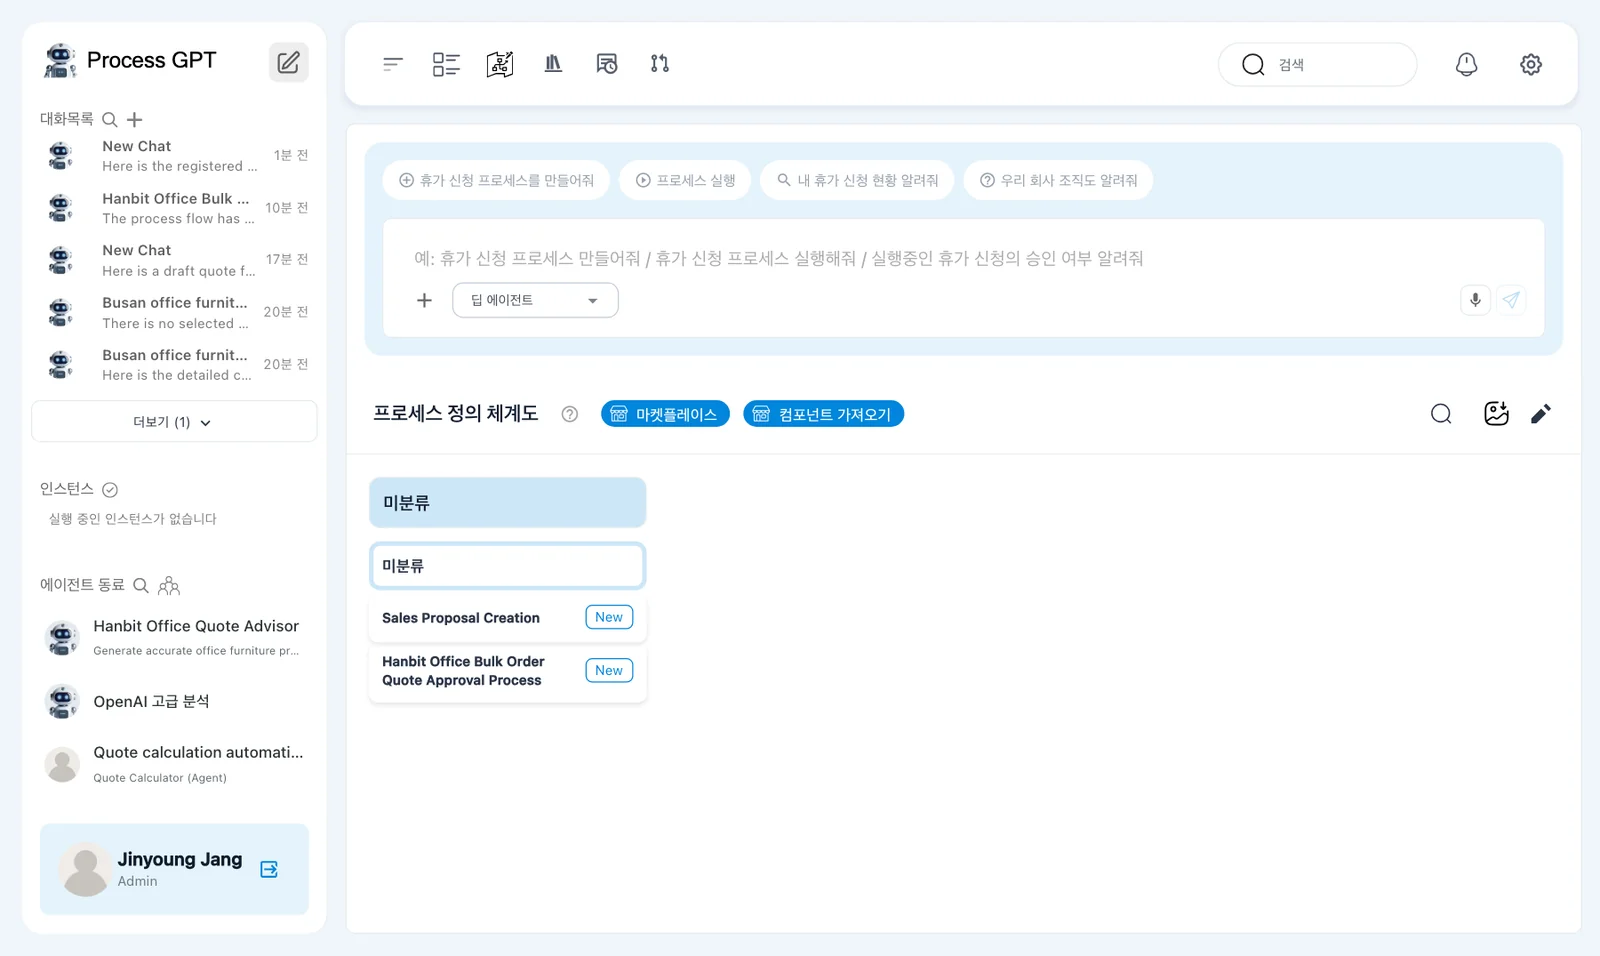
Task: Open the hamburger menu in top toolbar
Action: [x=393, y=64]
